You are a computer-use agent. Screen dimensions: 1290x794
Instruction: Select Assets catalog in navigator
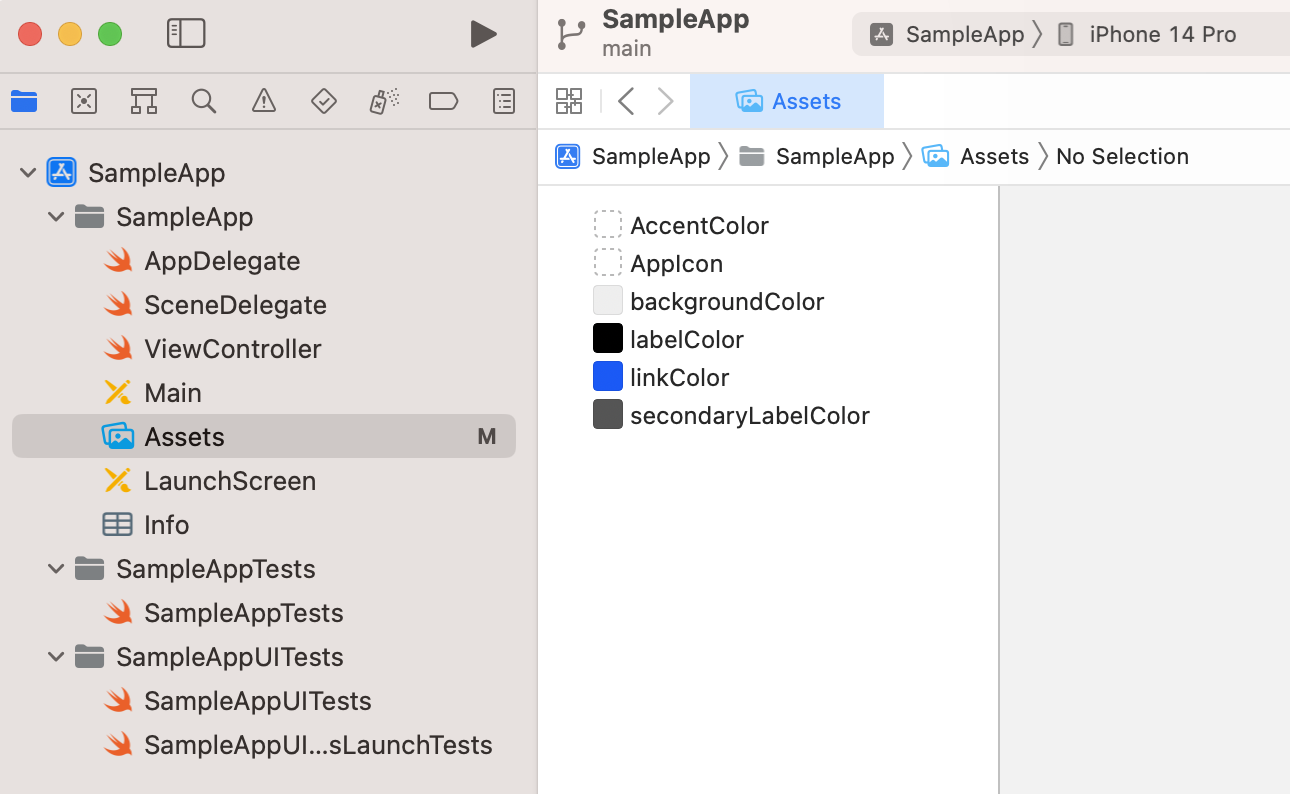pyautogui.click(x=264, y=437)
